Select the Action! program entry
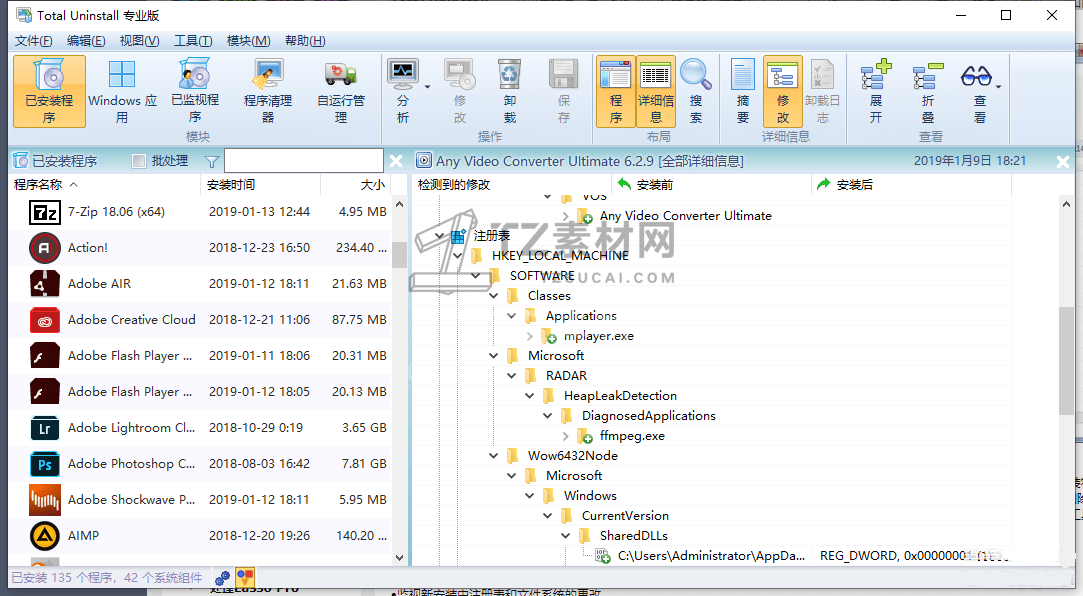The image size is (1083, 596). click(x=200, y=248)
